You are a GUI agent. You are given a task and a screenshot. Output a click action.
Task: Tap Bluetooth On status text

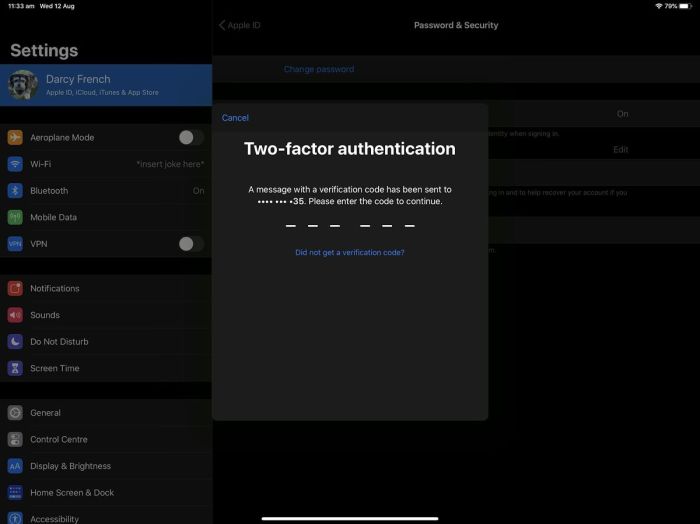click(198, 191)
